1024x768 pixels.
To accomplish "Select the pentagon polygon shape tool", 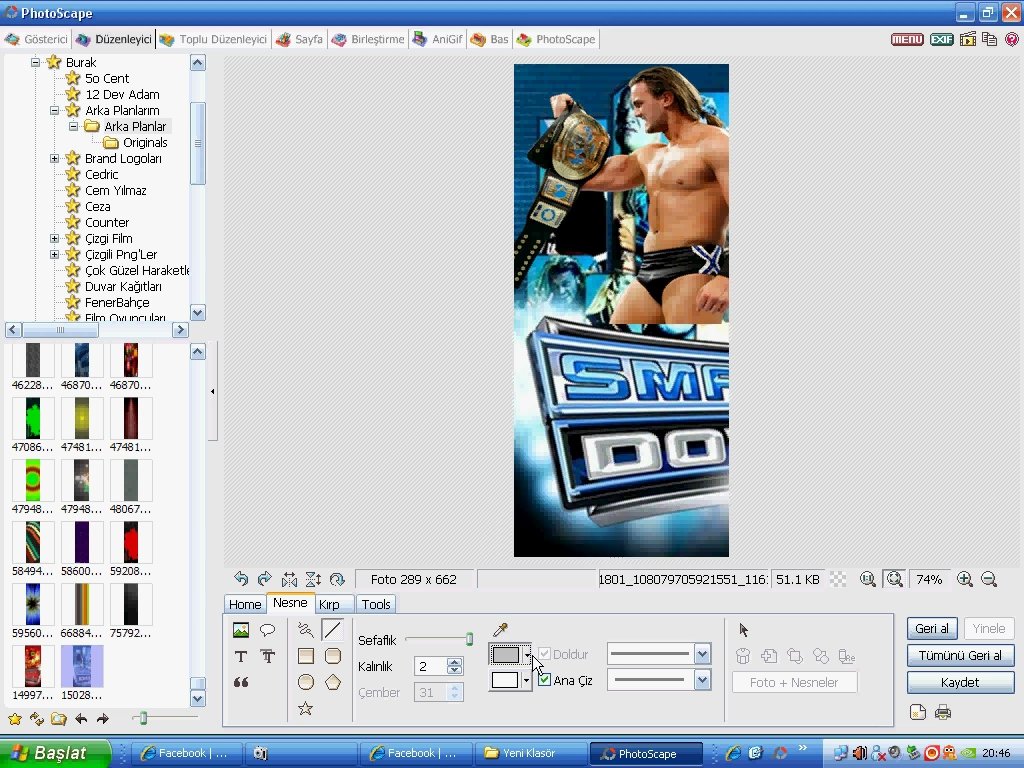I will (x=333, y=682).
